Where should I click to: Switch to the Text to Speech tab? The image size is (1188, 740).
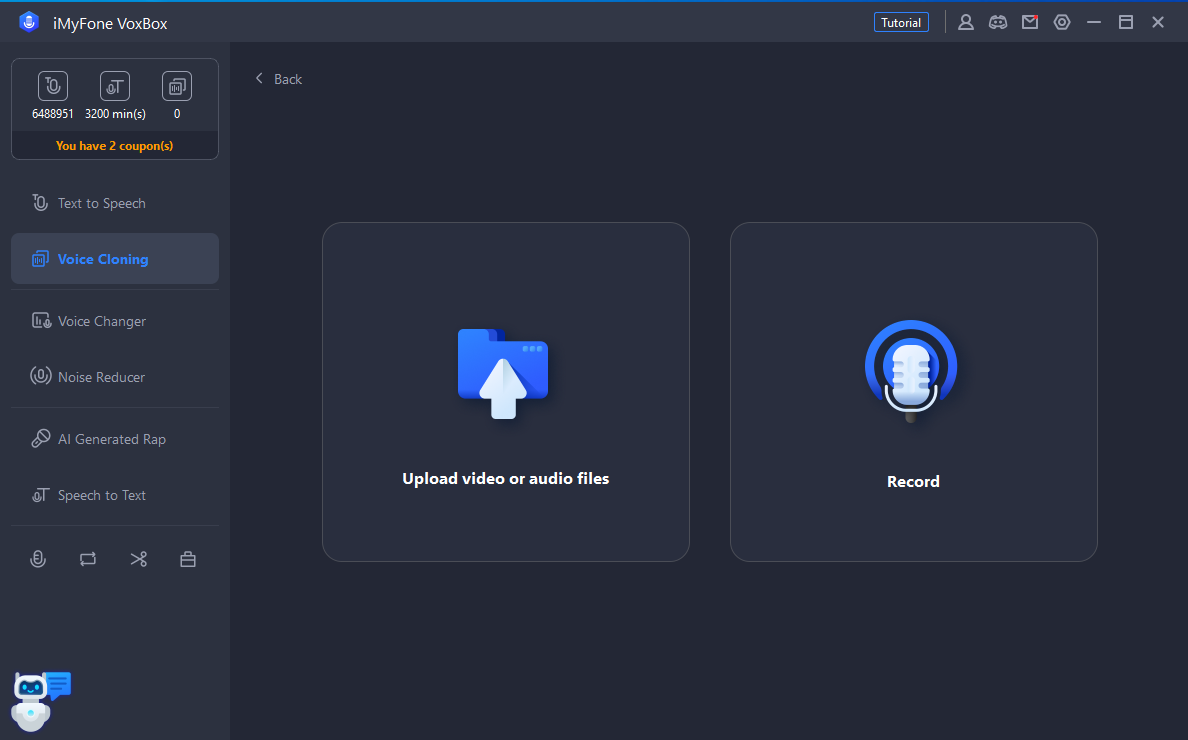pyautogui.click(x=101, y=203)
